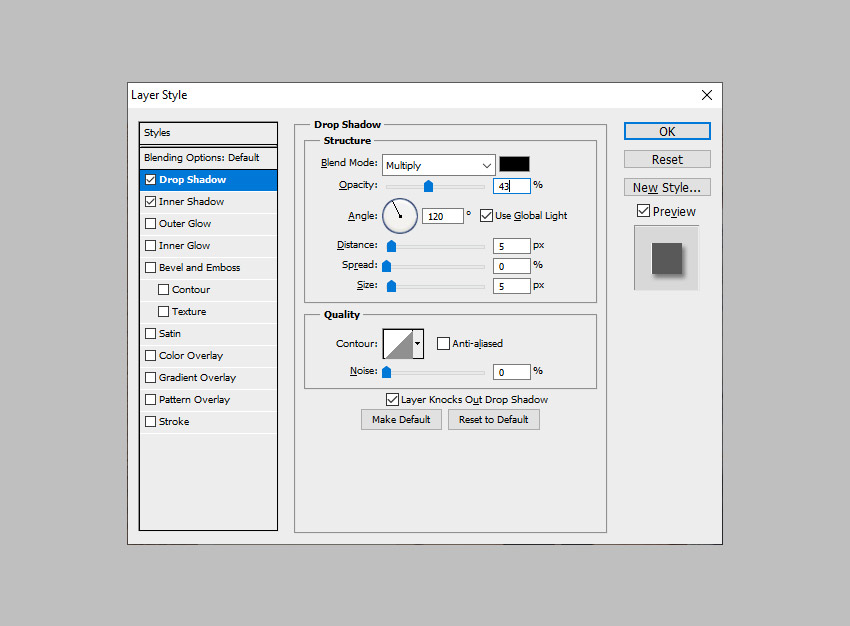Image resolution: width=850 pixels, height=626 pixels.
Task: Open the Contour curve thumbnail
Action: 398,344
